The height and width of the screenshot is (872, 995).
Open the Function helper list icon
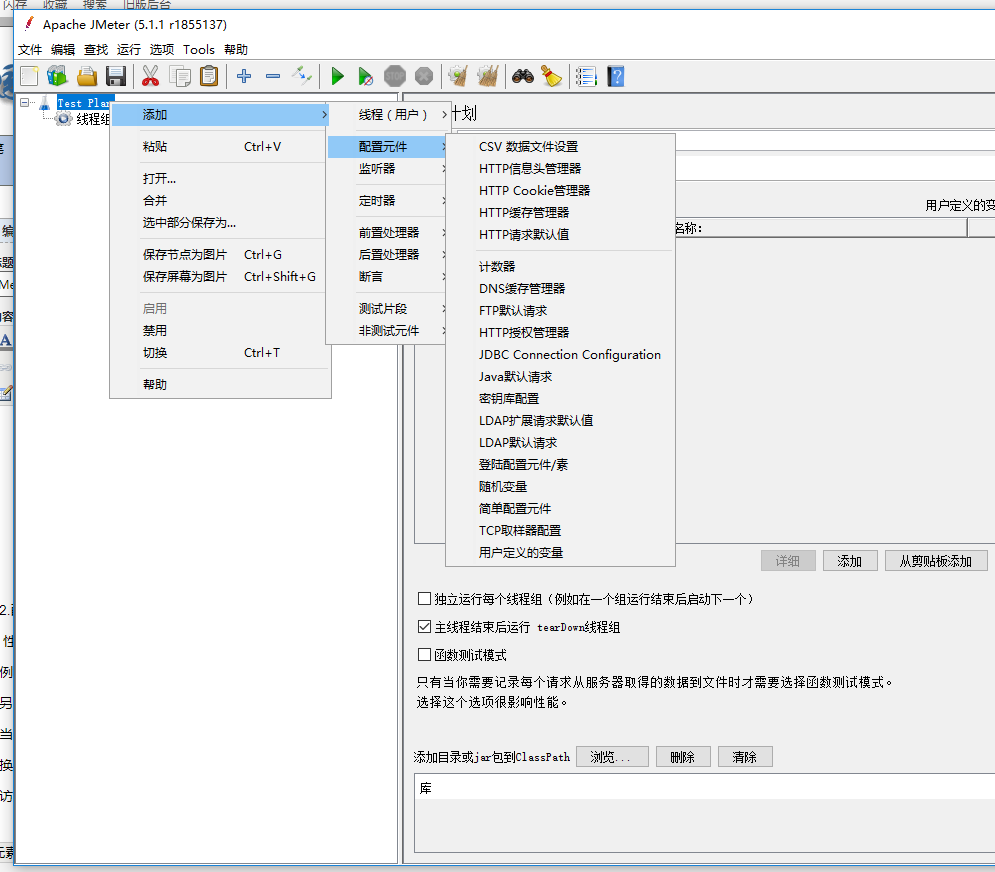[x=586, y=77]
